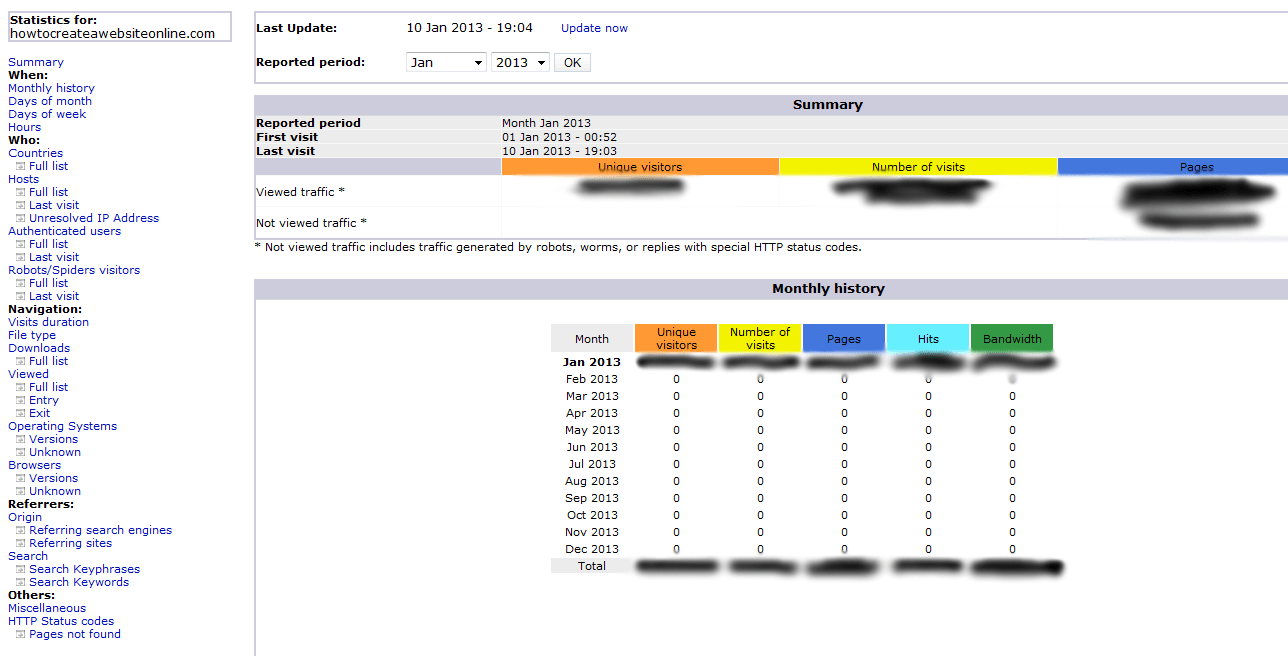Click the Versions icon under Browsers

tap(22, 478)
